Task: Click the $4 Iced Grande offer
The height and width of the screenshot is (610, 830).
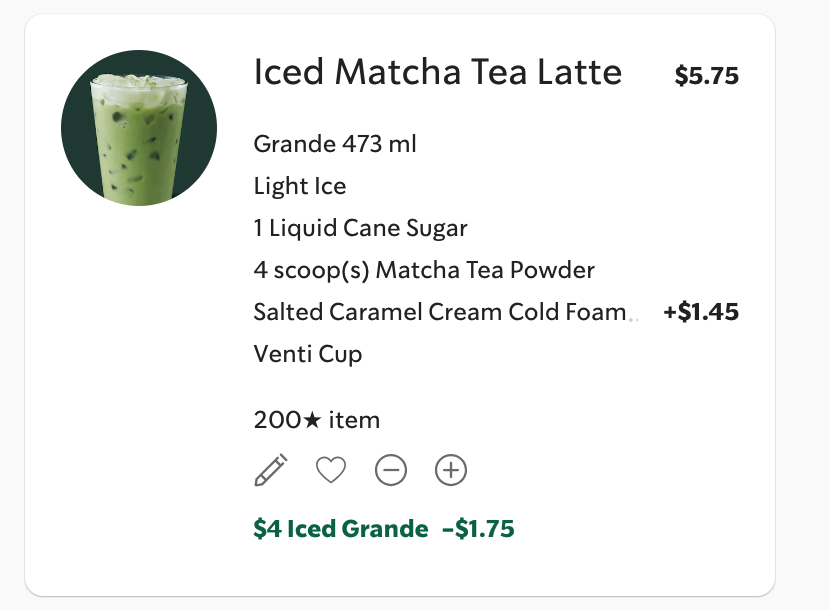Action: click(x=341, y=529)
